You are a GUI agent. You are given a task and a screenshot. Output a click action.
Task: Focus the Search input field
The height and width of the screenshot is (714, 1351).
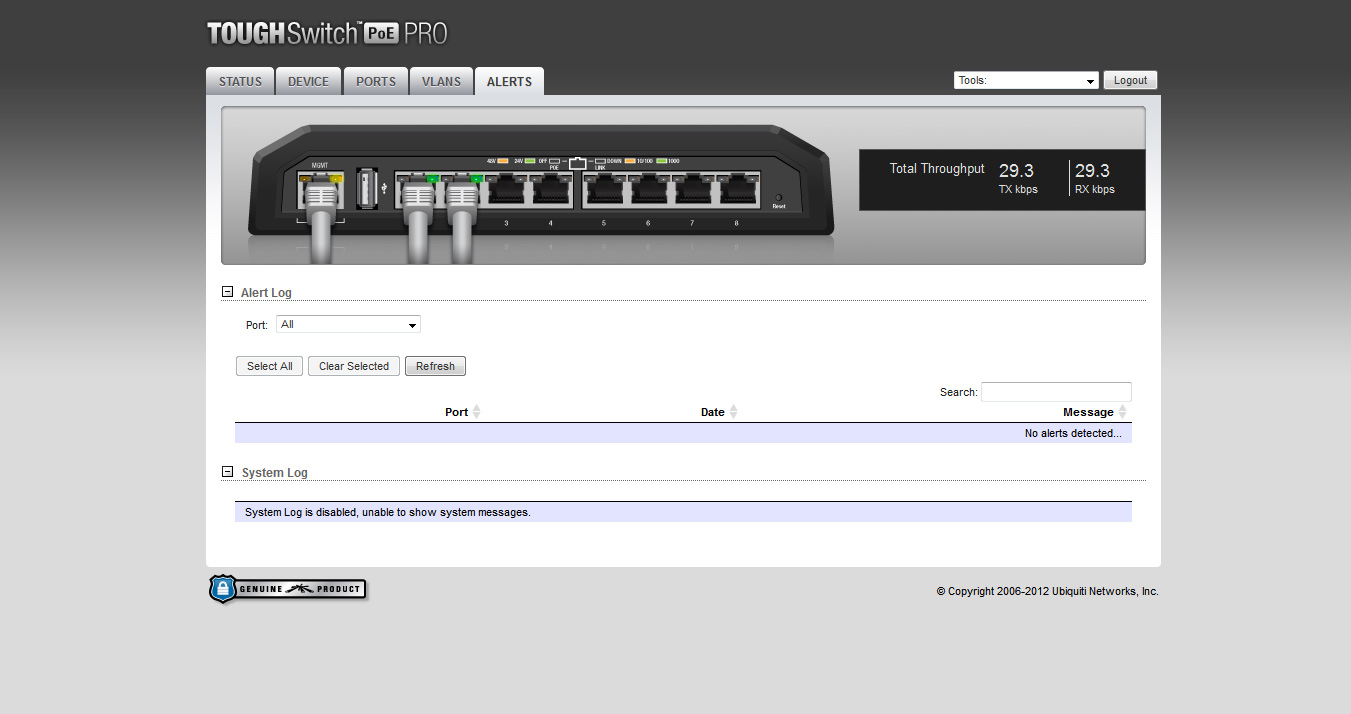[1056, 392]
